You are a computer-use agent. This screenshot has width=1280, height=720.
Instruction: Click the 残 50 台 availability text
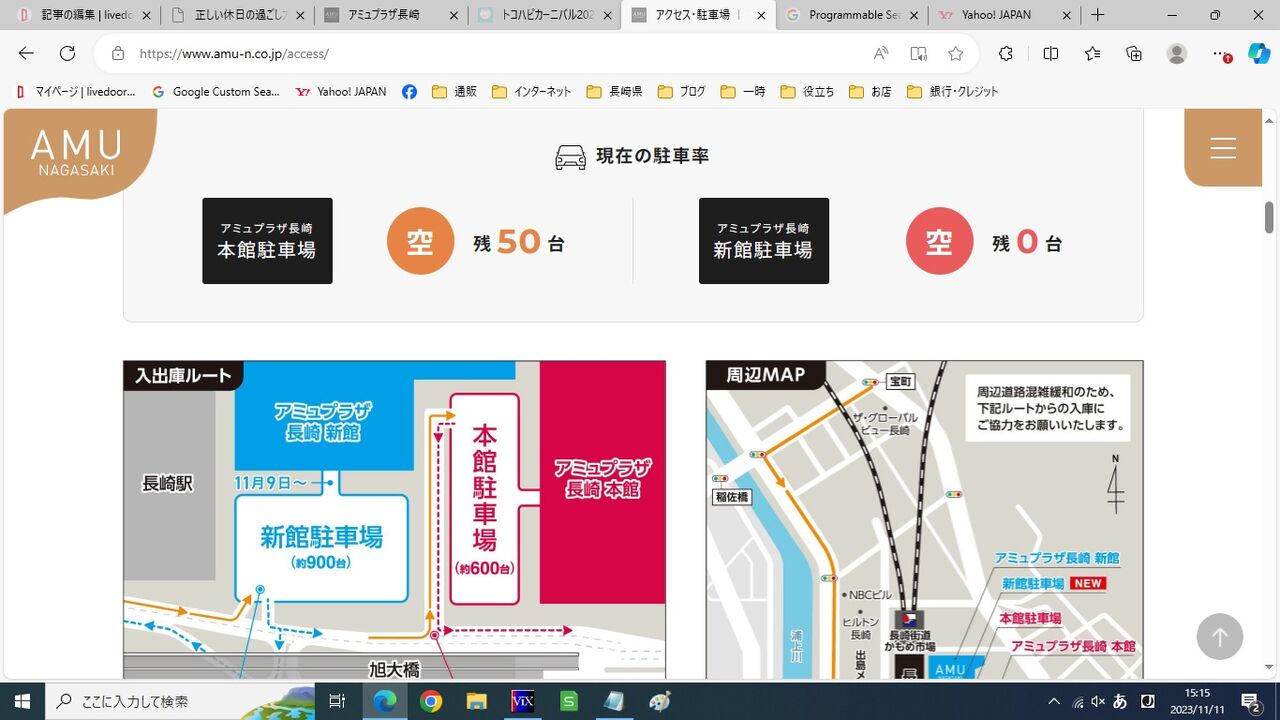tap(519, 242)
